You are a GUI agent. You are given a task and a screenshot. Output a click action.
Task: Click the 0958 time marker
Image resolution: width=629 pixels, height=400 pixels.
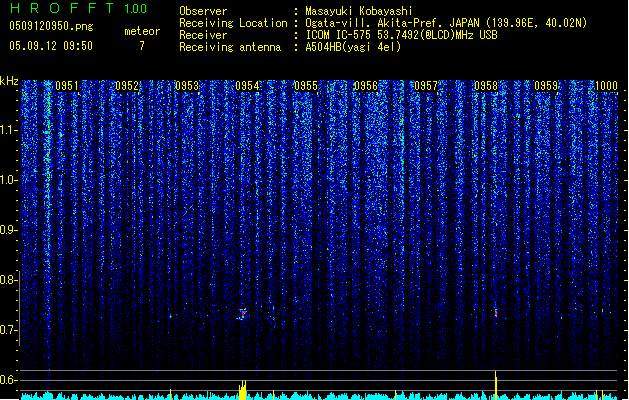[486, 86]
